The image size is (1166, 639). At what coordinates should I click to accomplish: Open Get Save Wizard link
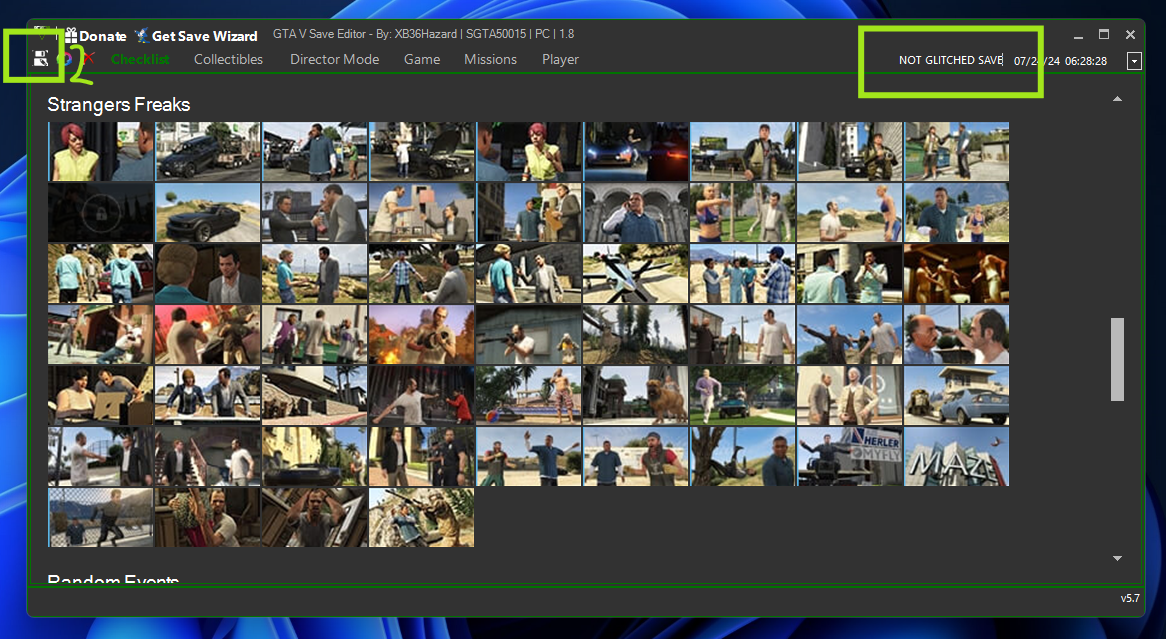click(x=204, y=36)
